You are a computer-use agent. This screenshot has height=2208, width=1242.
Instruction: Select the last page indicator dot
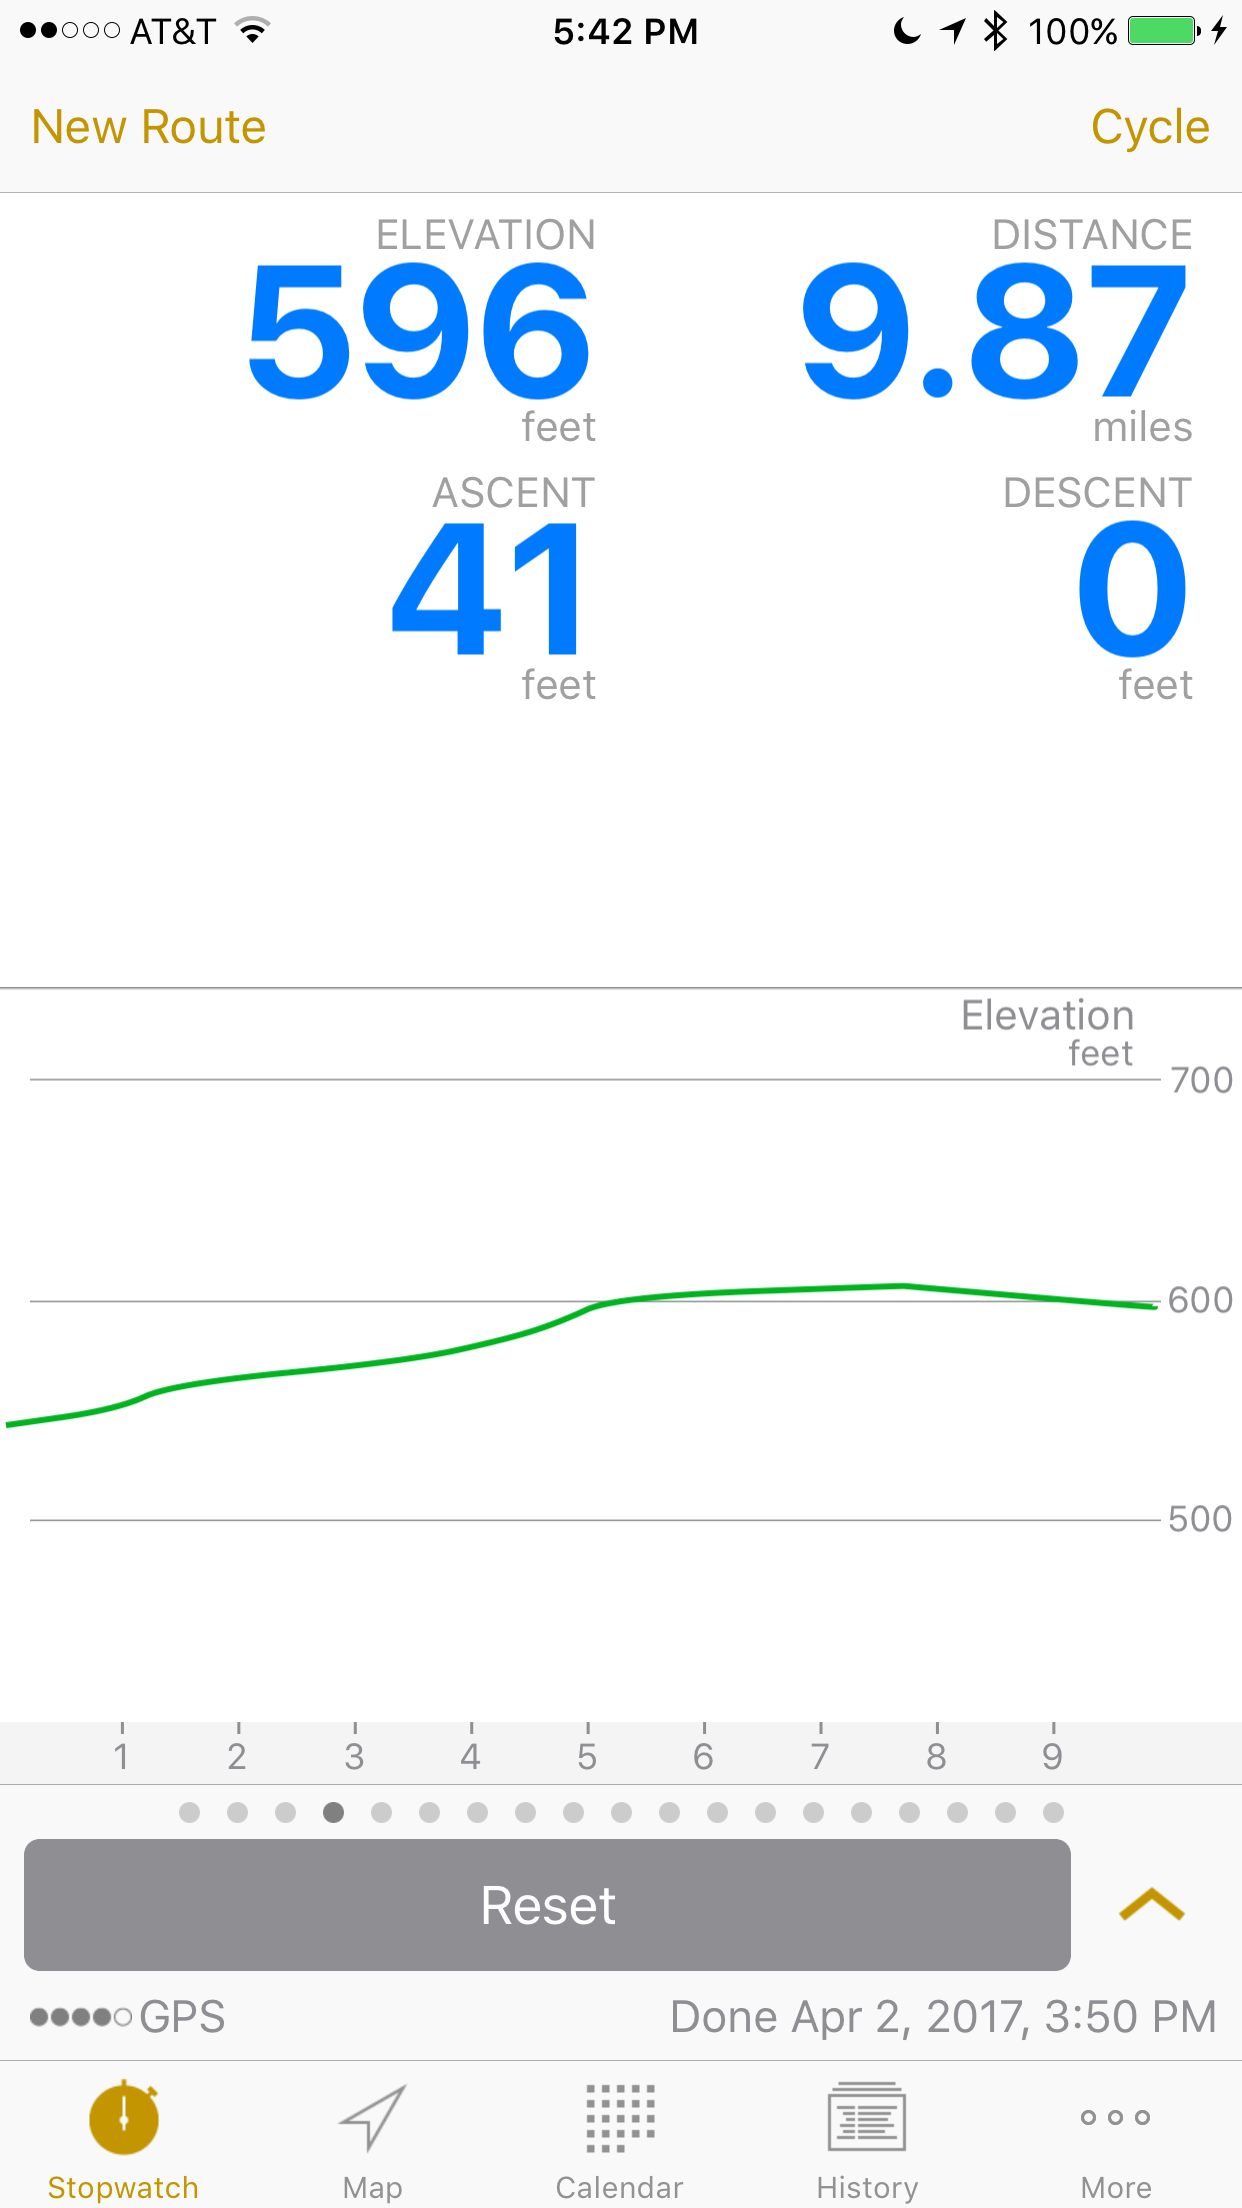click(1053, 1812)
